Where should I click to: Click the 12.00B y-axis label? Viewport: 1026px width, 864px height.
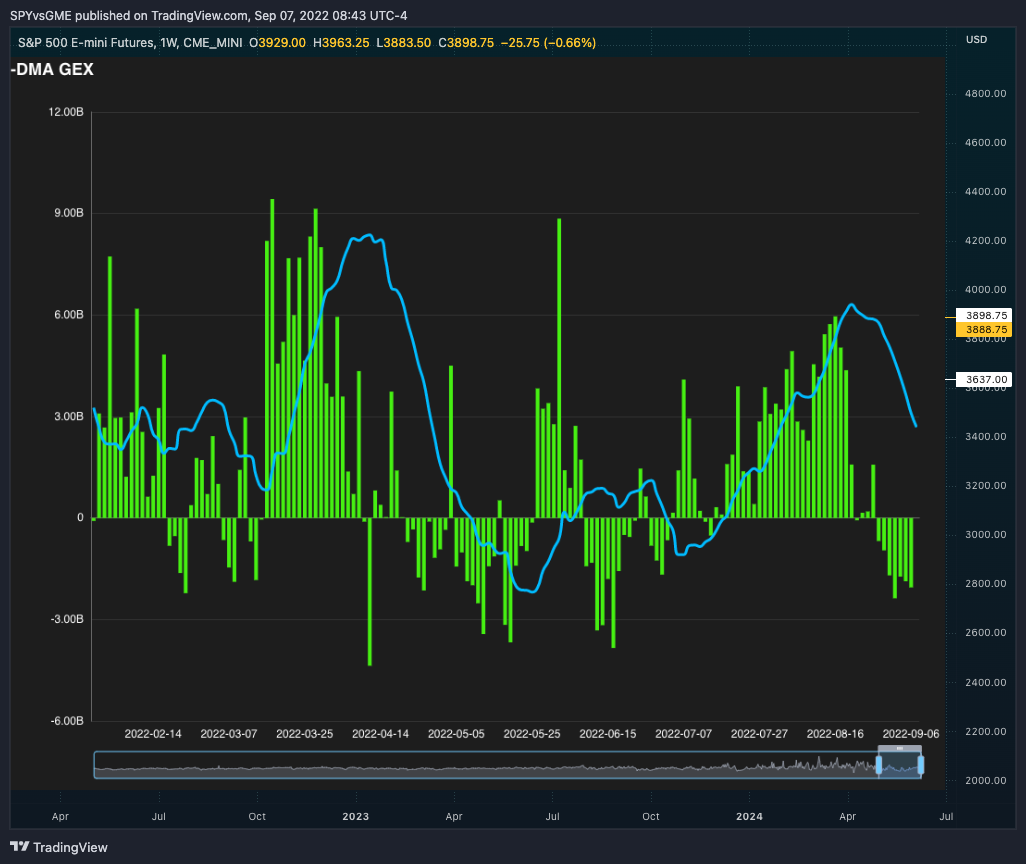pyautogui.click(x=66, y=112)
